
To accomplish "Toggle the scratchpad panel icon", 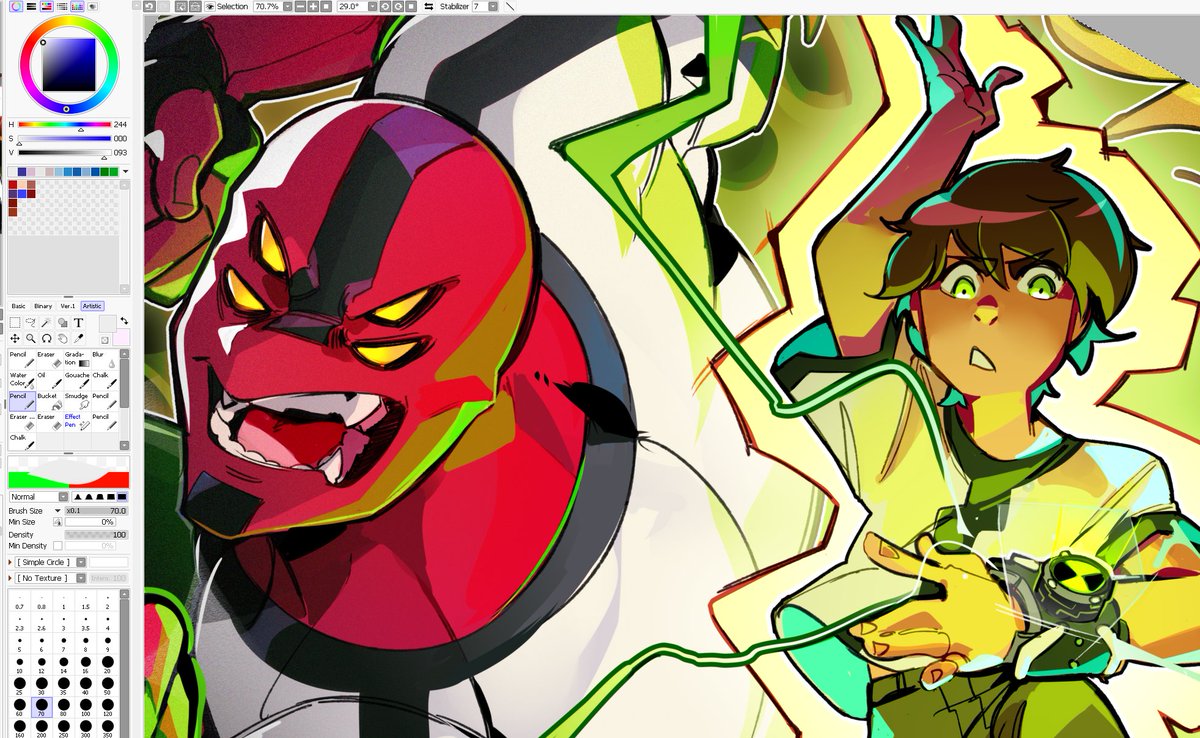I will pyautogui.click(x=92, y=6).
